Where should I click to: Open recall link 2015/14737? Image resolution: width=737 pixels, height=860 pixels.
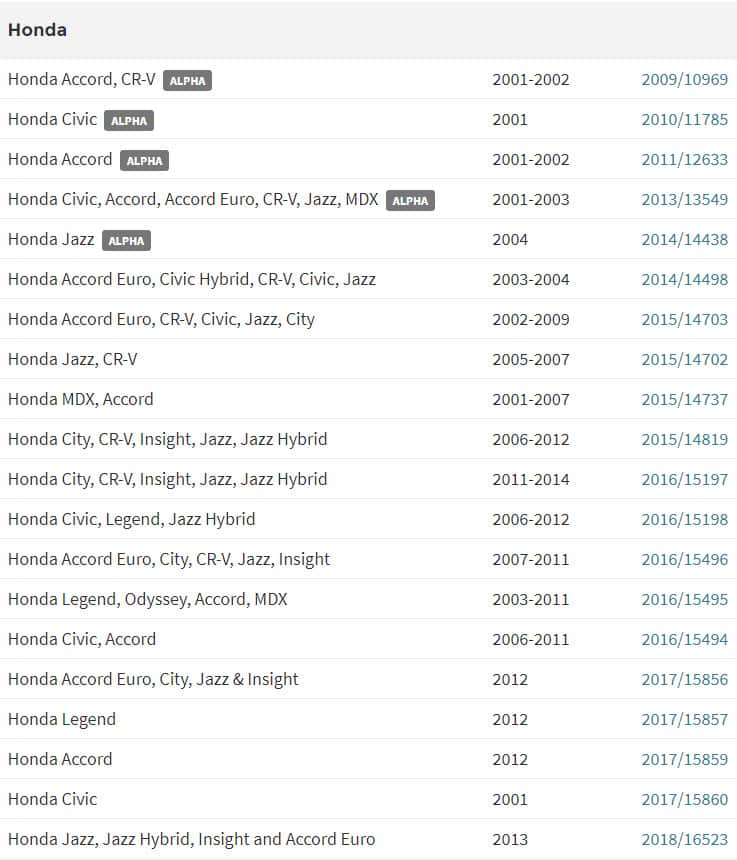684,400
